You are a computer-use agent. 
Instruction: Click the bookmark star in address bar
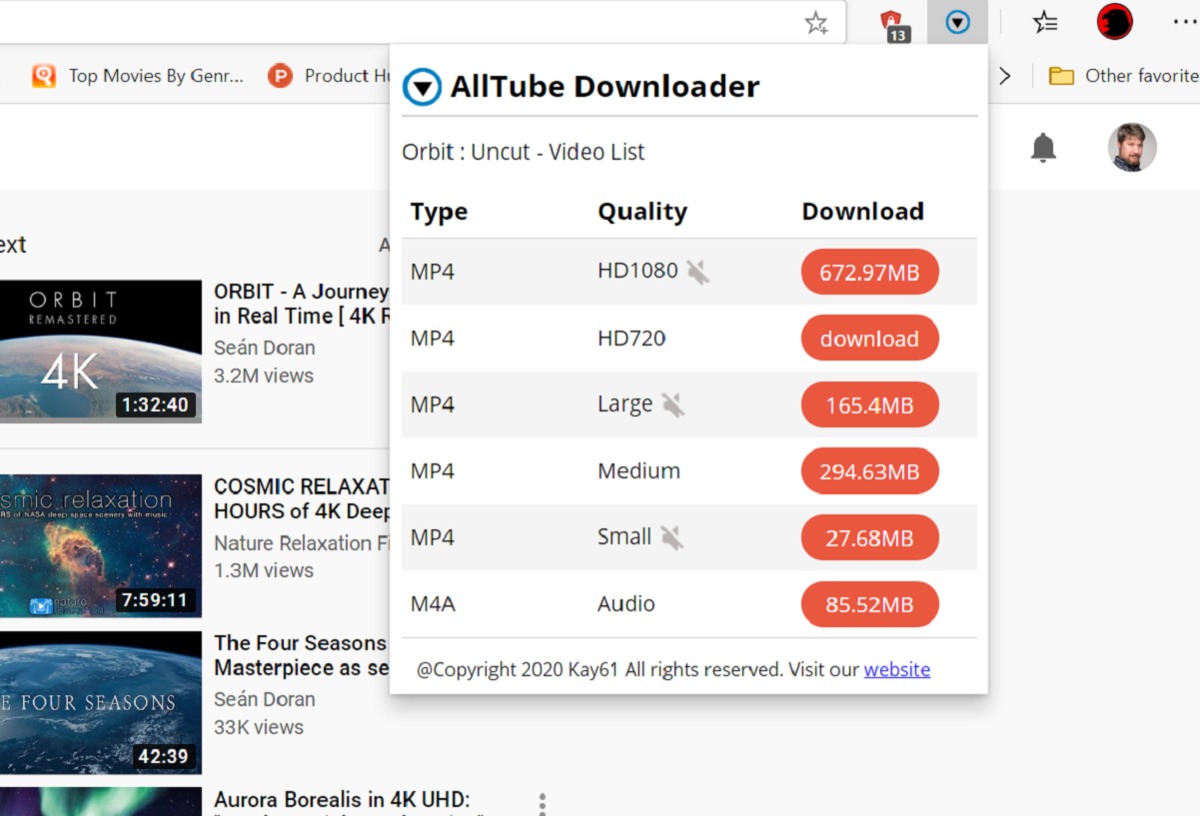816,22
